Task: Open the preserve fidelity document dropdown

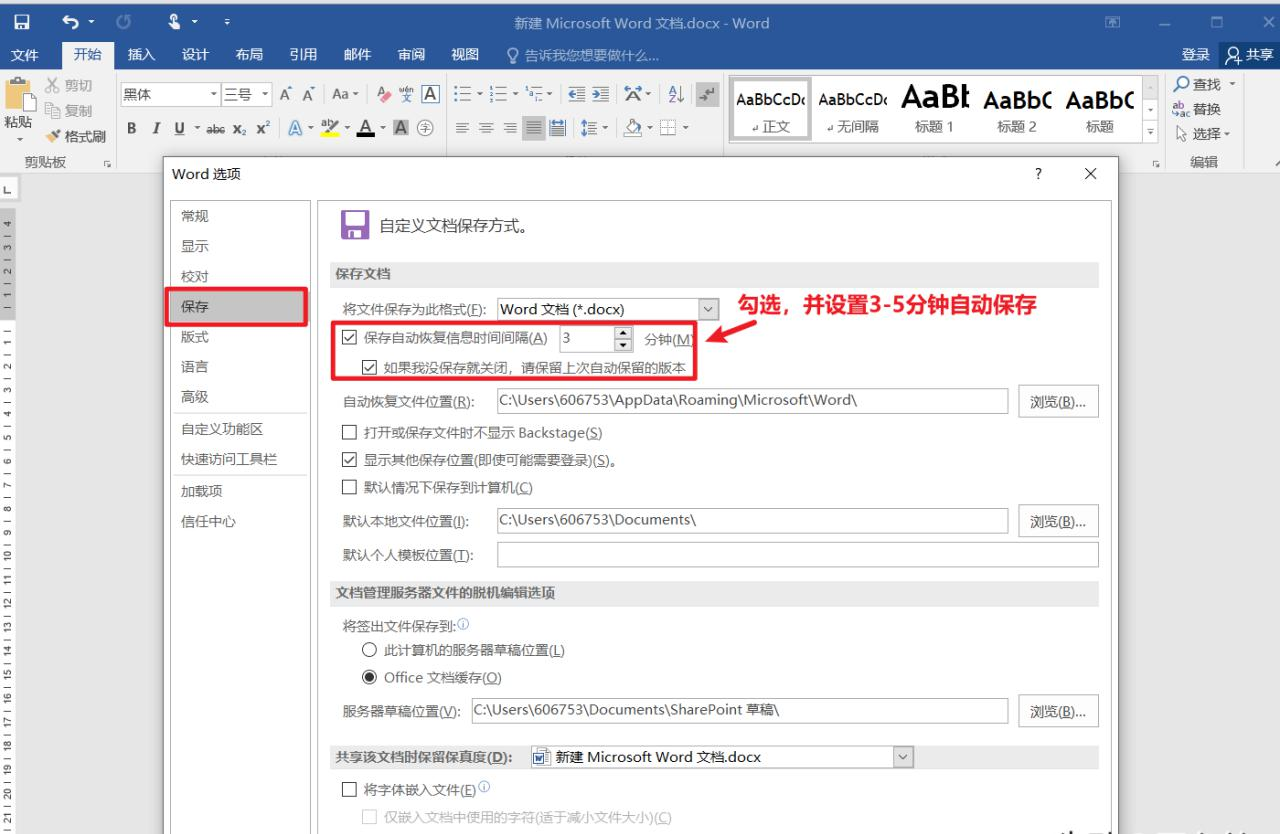Action: tap(904, 757)
